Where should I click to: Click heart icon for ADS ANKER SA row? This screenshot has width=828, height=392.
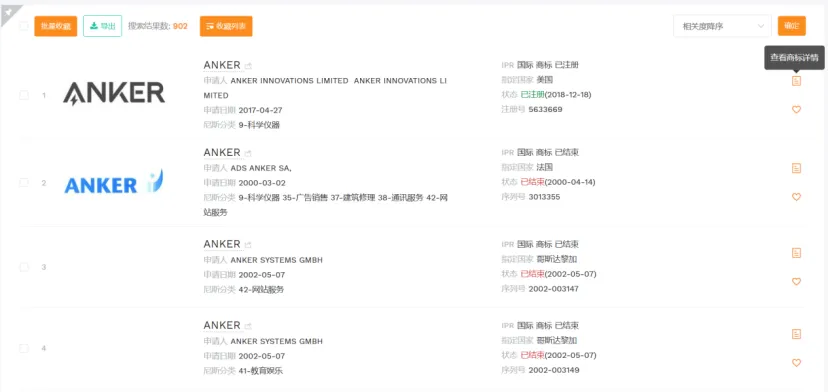point(796,197)
